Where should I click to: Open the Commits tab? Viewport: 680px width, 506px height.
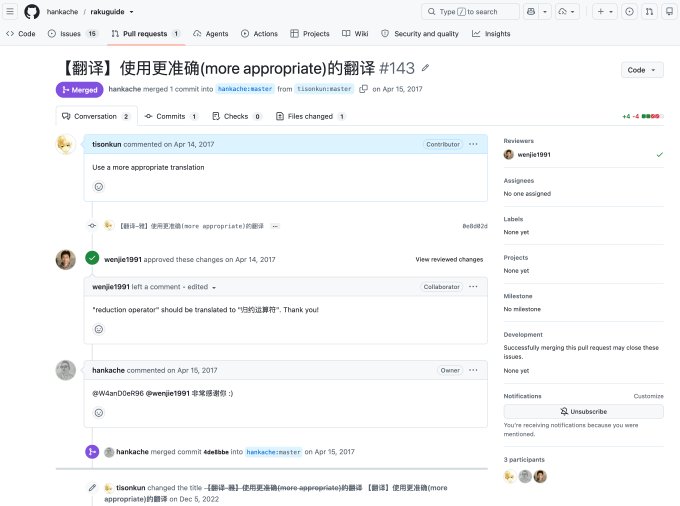[x=171, y=116]
